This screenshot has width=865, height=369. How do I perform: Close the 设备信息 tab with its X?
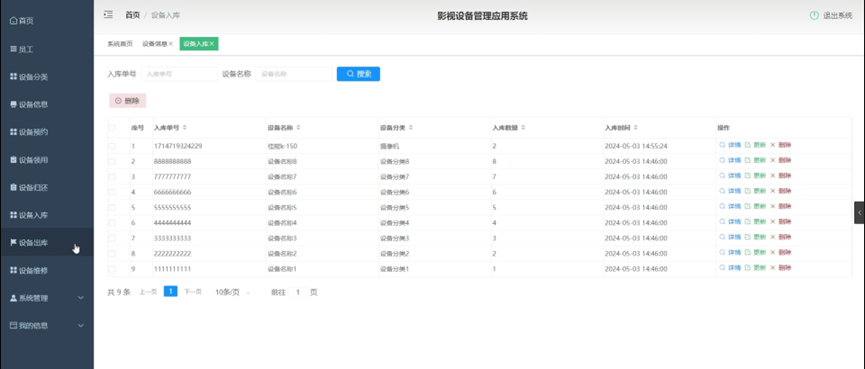pos(170,44)
